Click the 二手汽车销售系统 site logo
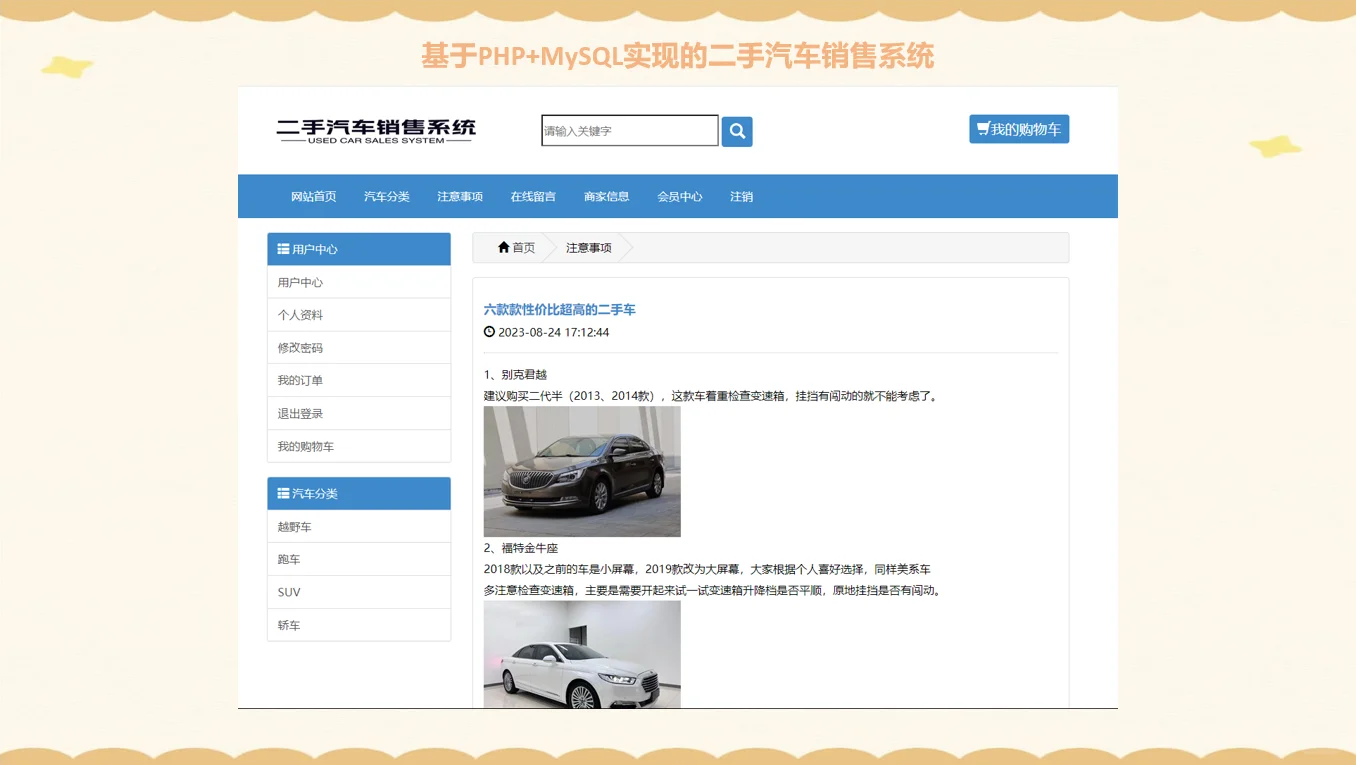This screenshot has height=765, width=1356. [x=375, y=130]
